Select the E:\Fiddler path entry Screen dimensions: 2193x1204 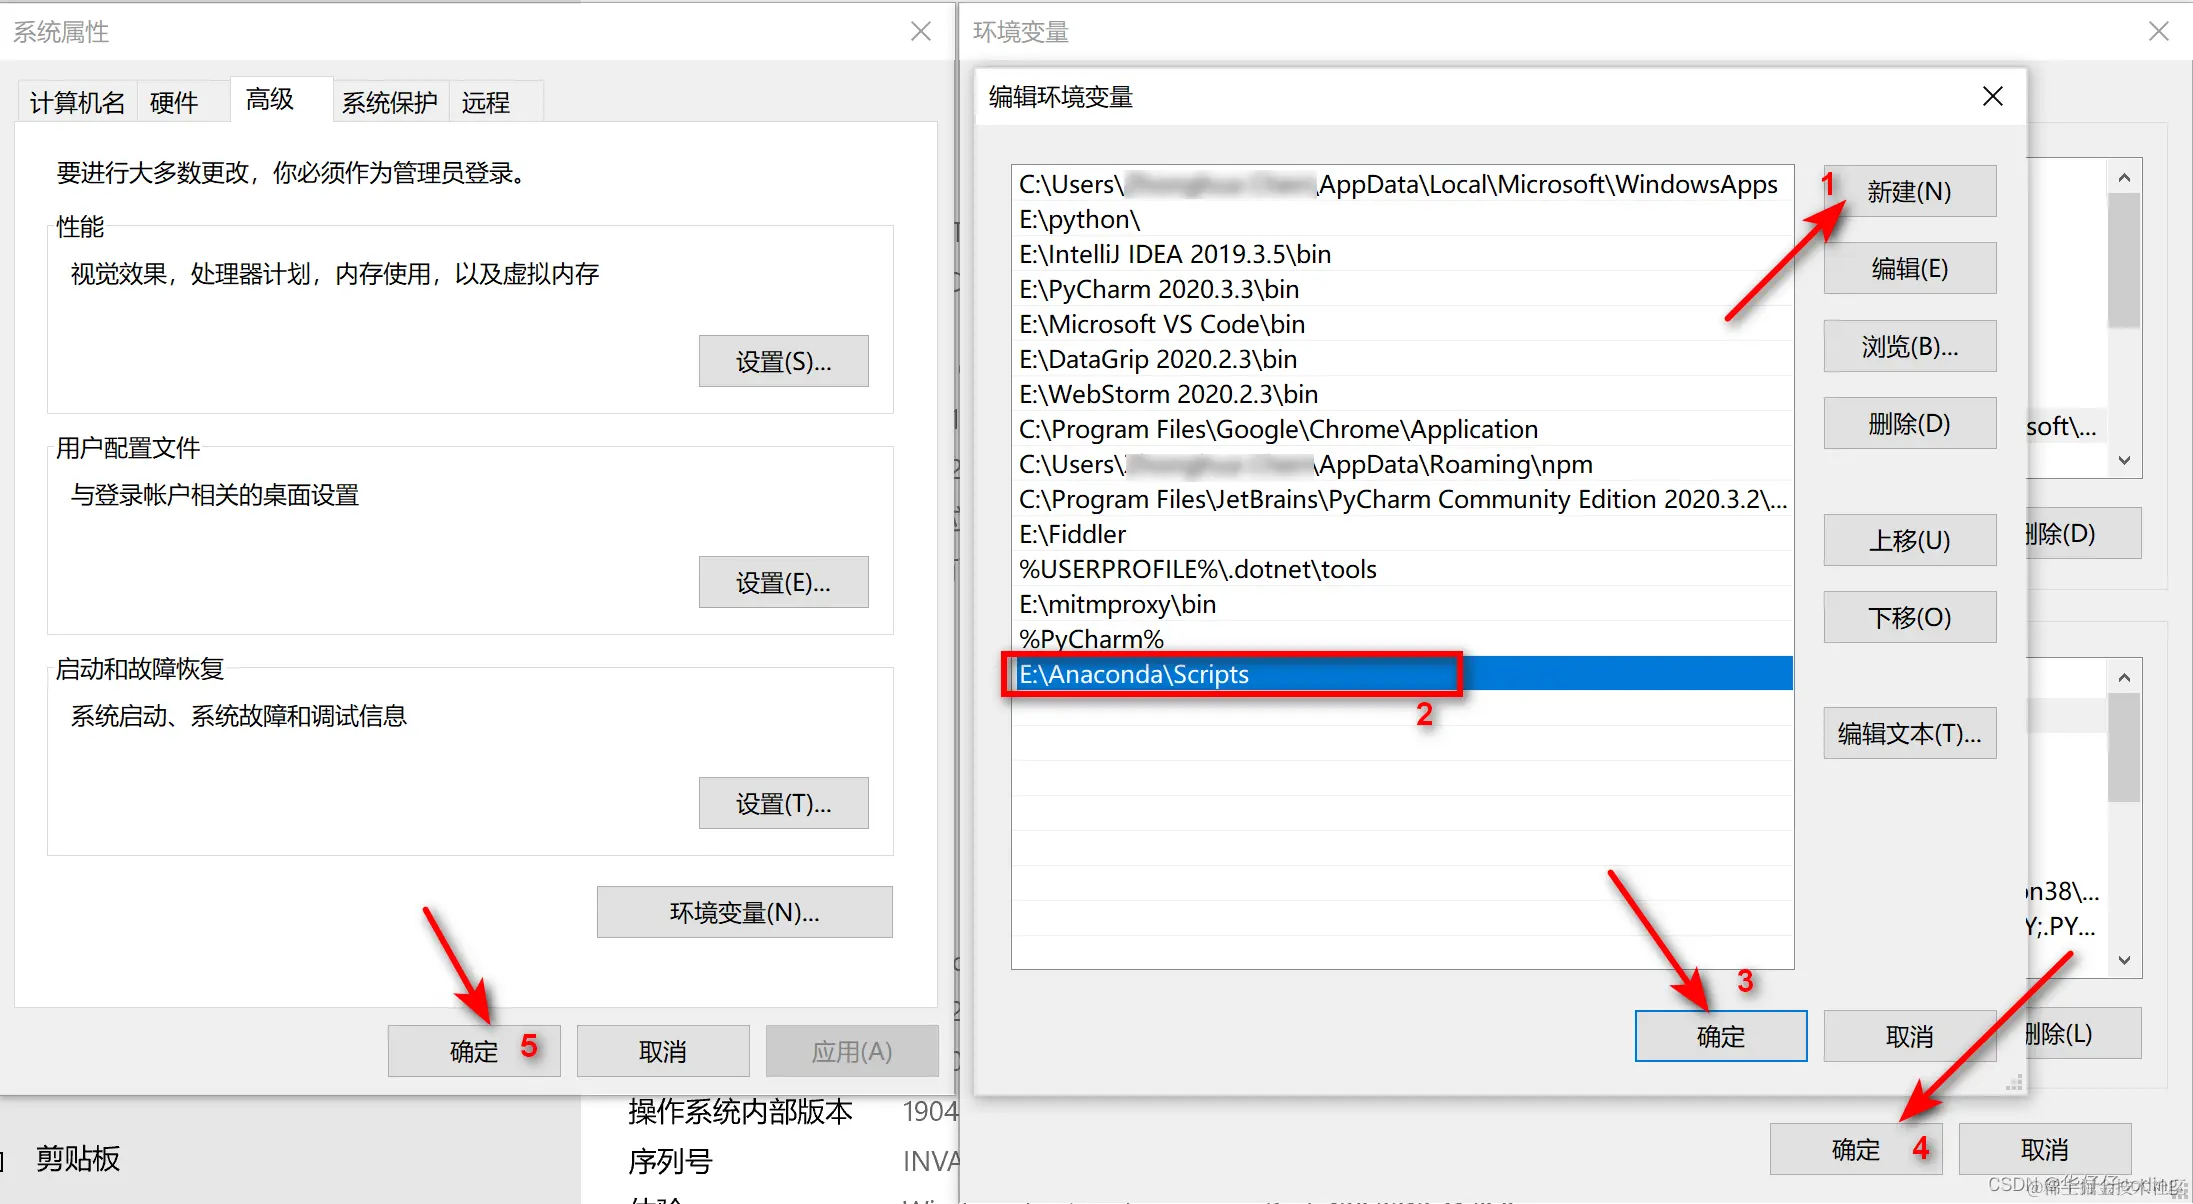click(1072, 534)
